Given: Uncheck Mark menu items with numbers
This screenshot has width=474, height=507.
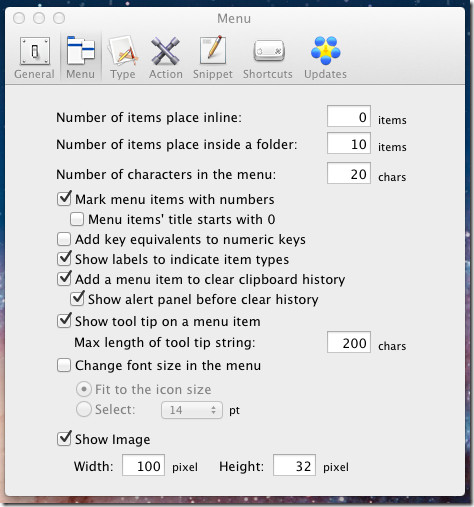Looking at the screenshot, I should pos(64,199).
